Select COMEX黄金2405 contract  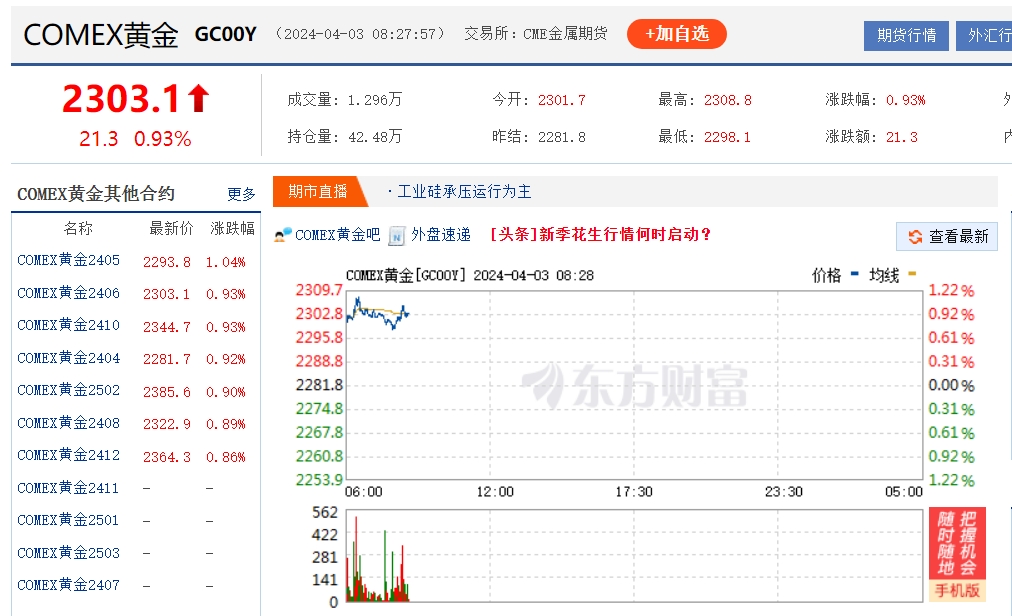pyautogui.click(x=68, y=261)
